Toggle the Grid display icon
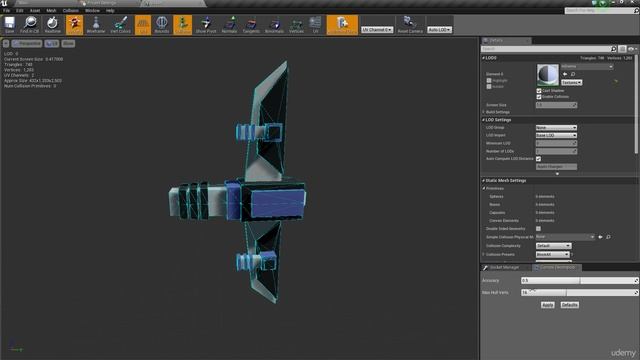The width and height of the screenshot is (640, 360). point(143,24)
